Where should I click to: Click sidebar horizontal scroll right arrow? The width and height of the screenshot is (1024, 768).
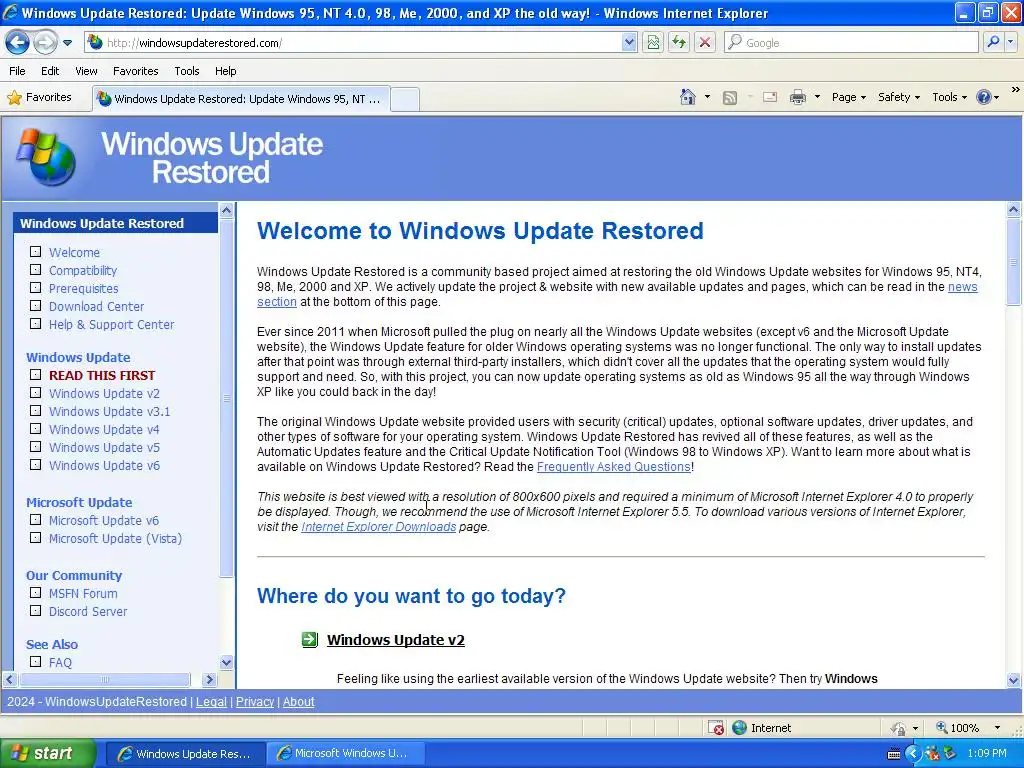(x=209, y=679)
